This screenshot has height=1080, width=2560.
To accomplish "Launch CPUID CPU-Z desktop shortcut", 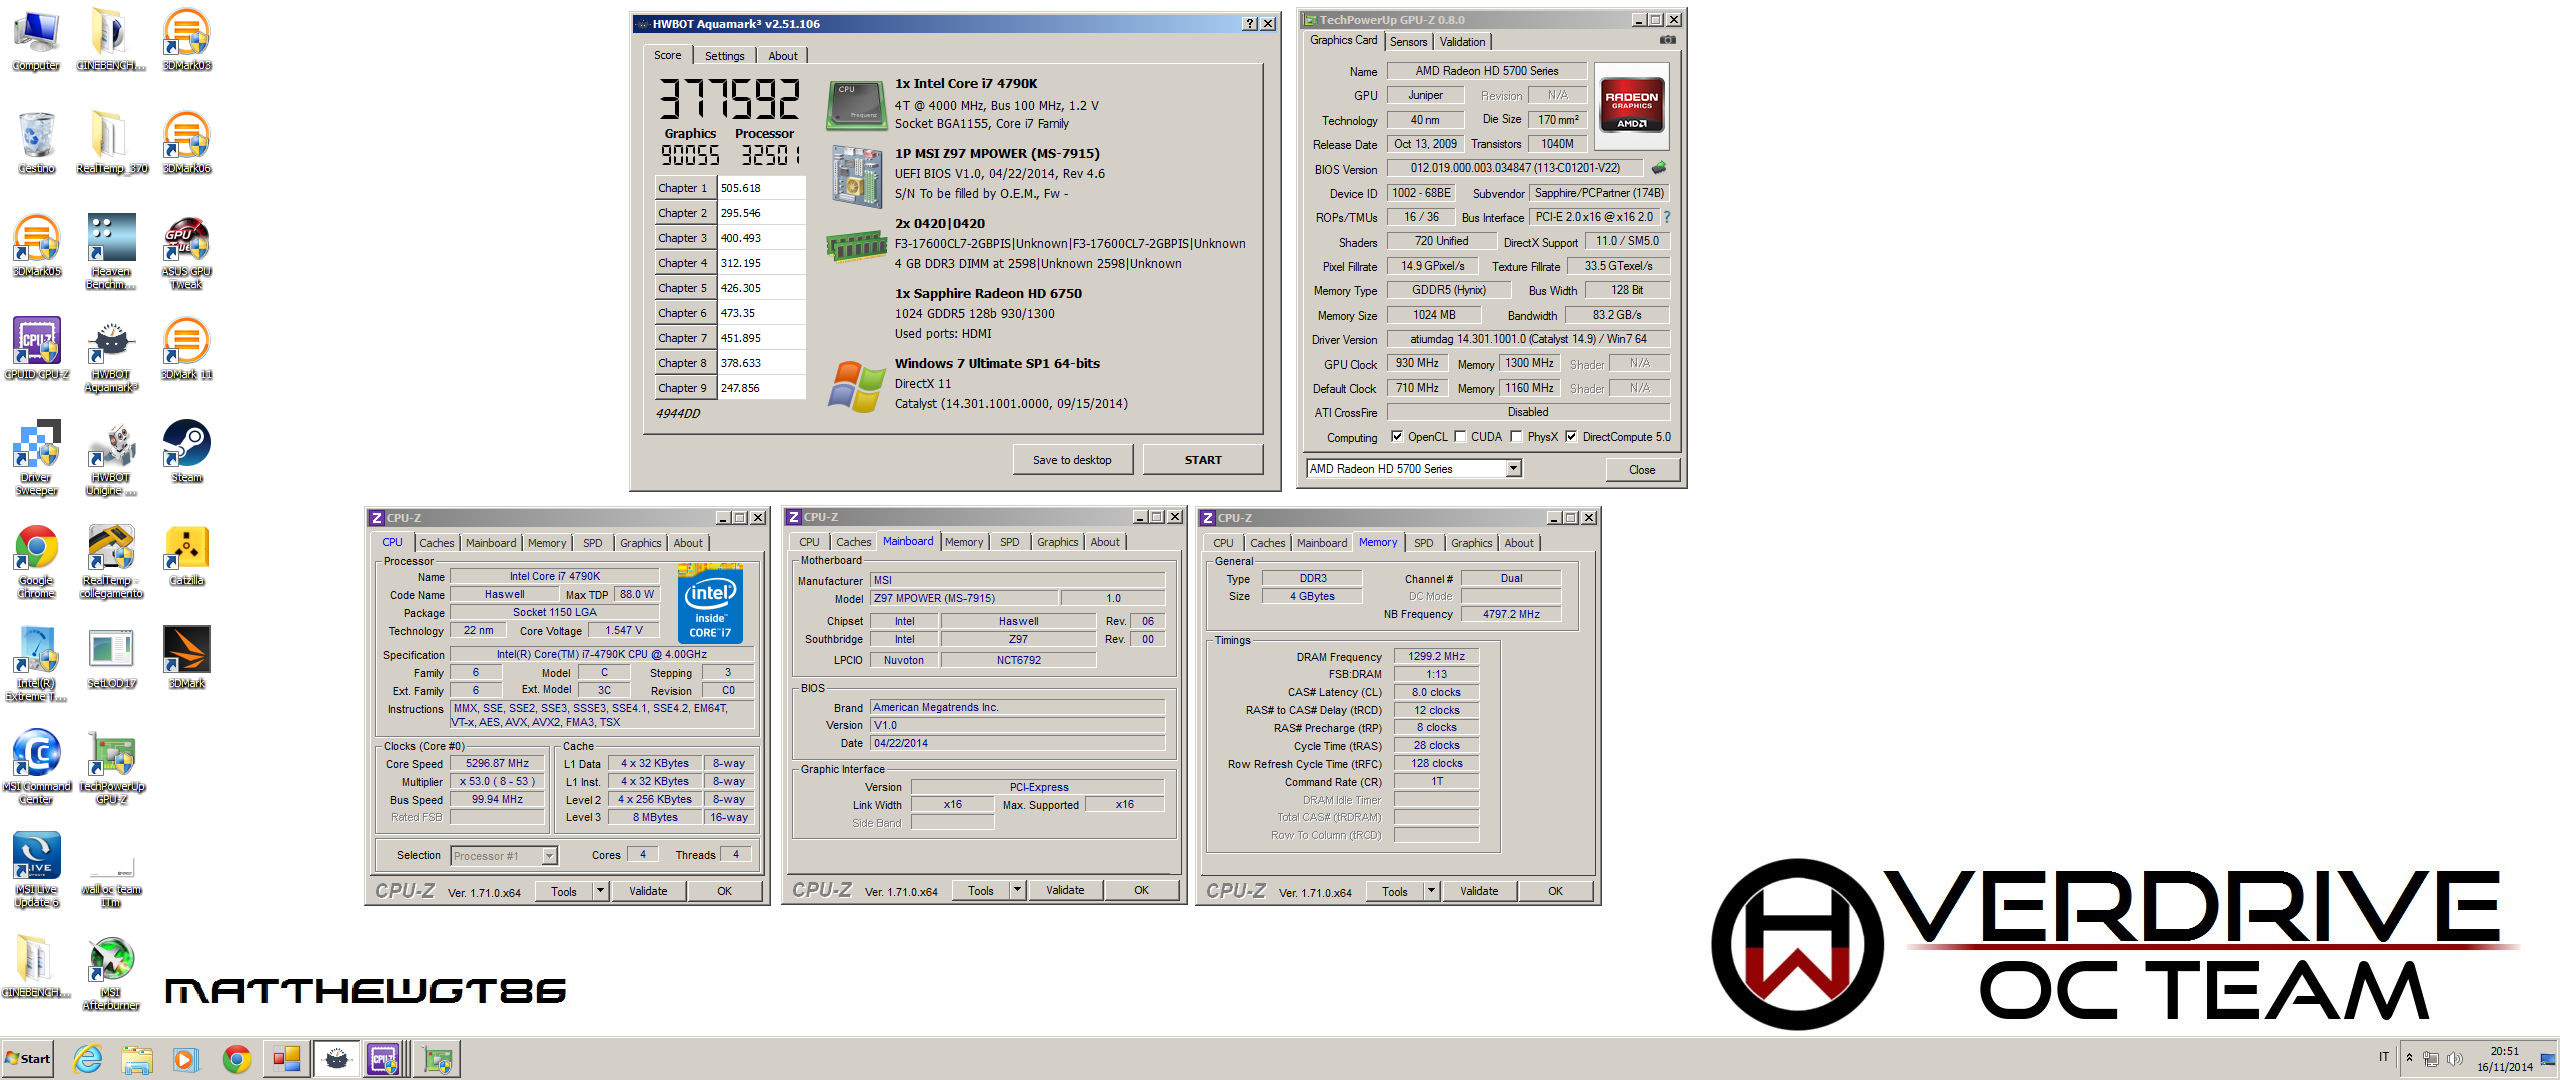I will (36, 349).
